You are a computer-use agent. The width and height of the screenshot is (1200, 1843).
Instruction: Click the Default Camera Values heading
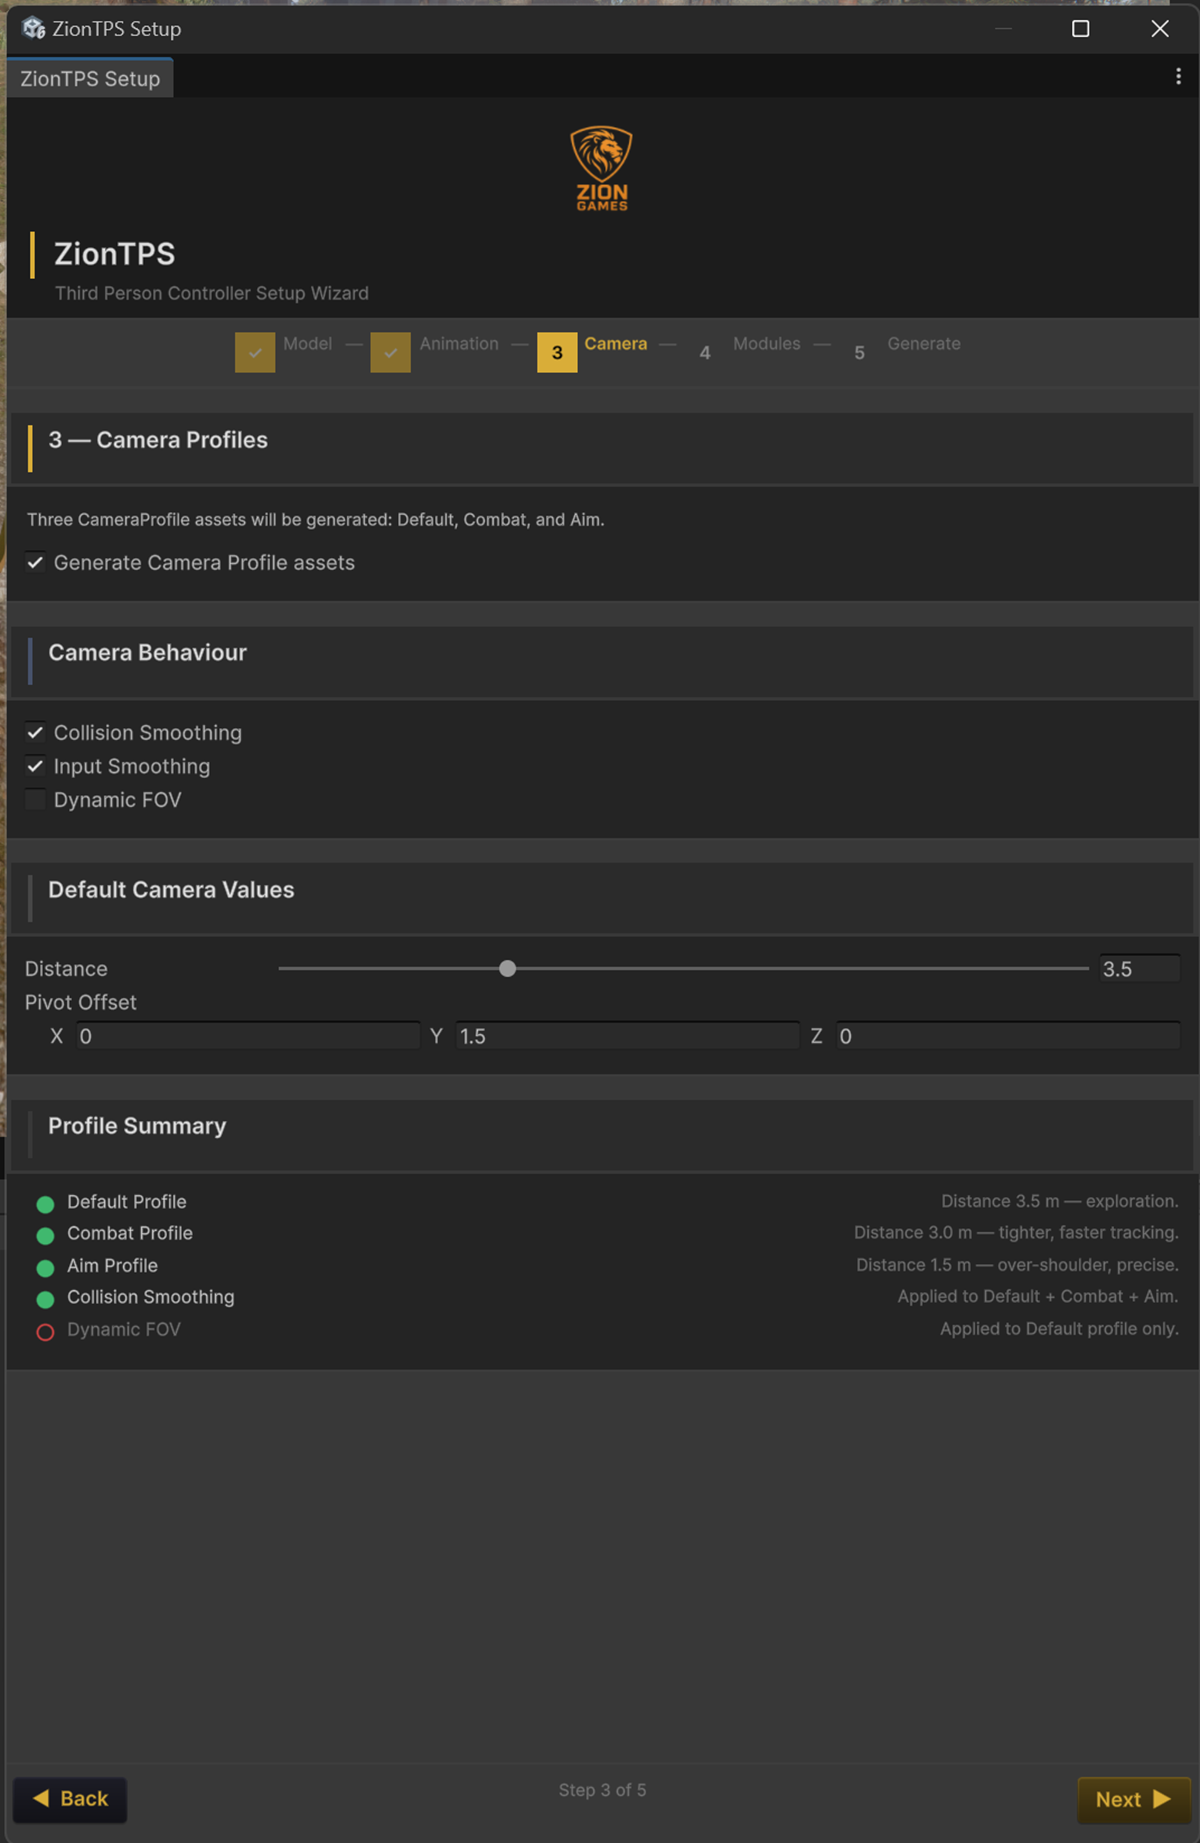pyautogui.click(x=171, y=889)
